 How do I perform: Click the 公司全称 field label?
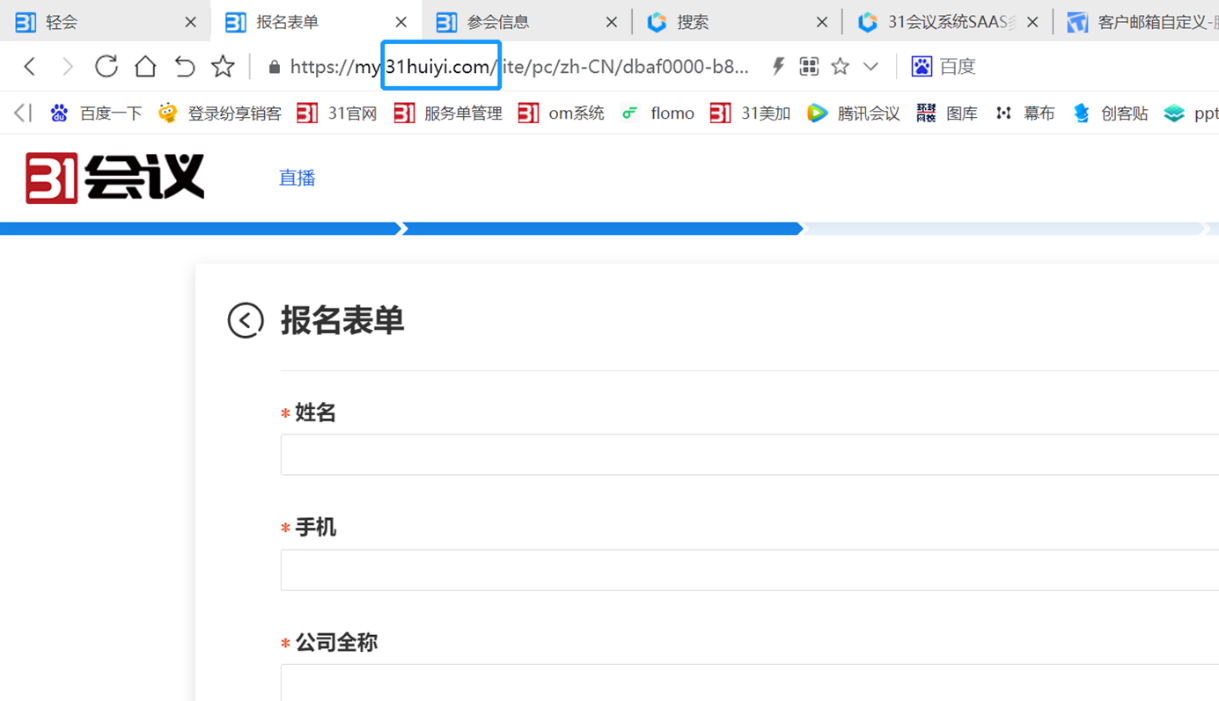pyautogui.click(x=336, y=643)
